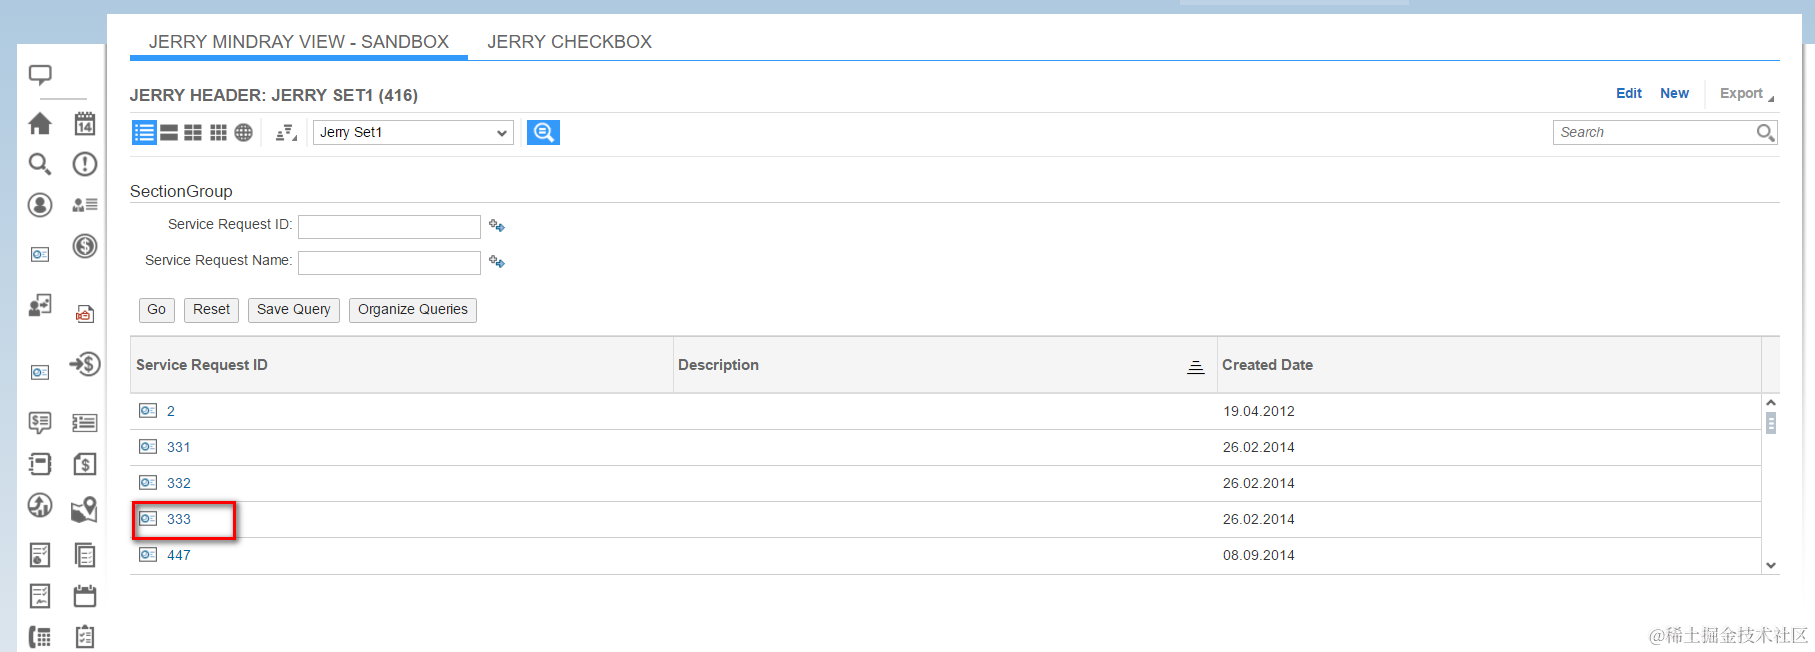Viewport: 1815px width, 652px height.
Task: Switch to four-tile grid view icon
Action: (193, 132)
